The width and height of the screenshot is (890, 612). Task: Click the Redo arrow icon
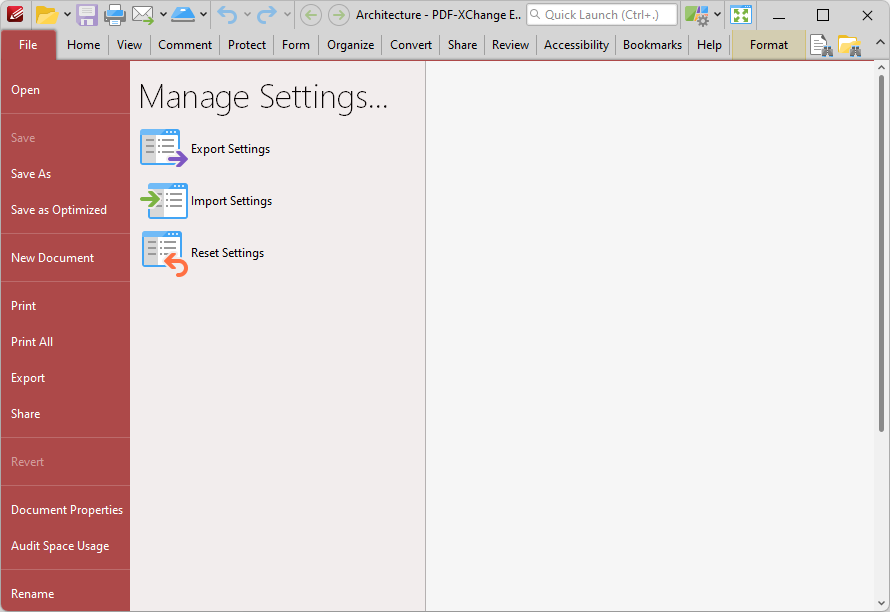click(267, 15)
